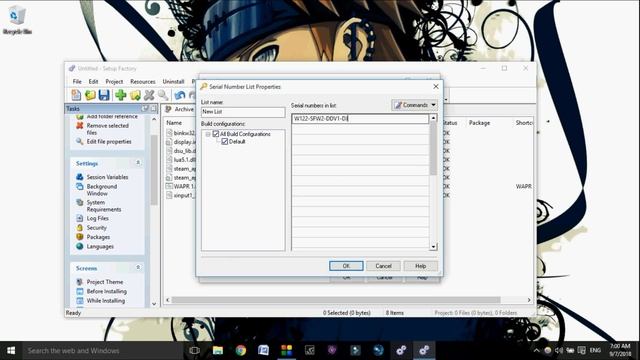Open Session Variables settings

point(107,177)
